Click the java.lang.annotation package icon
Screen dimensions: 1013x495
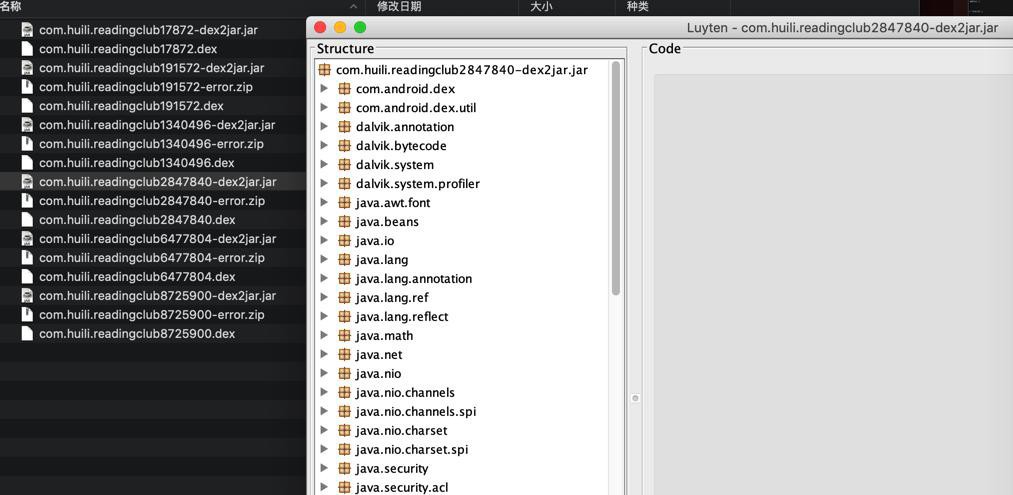(x=344, y=279)
